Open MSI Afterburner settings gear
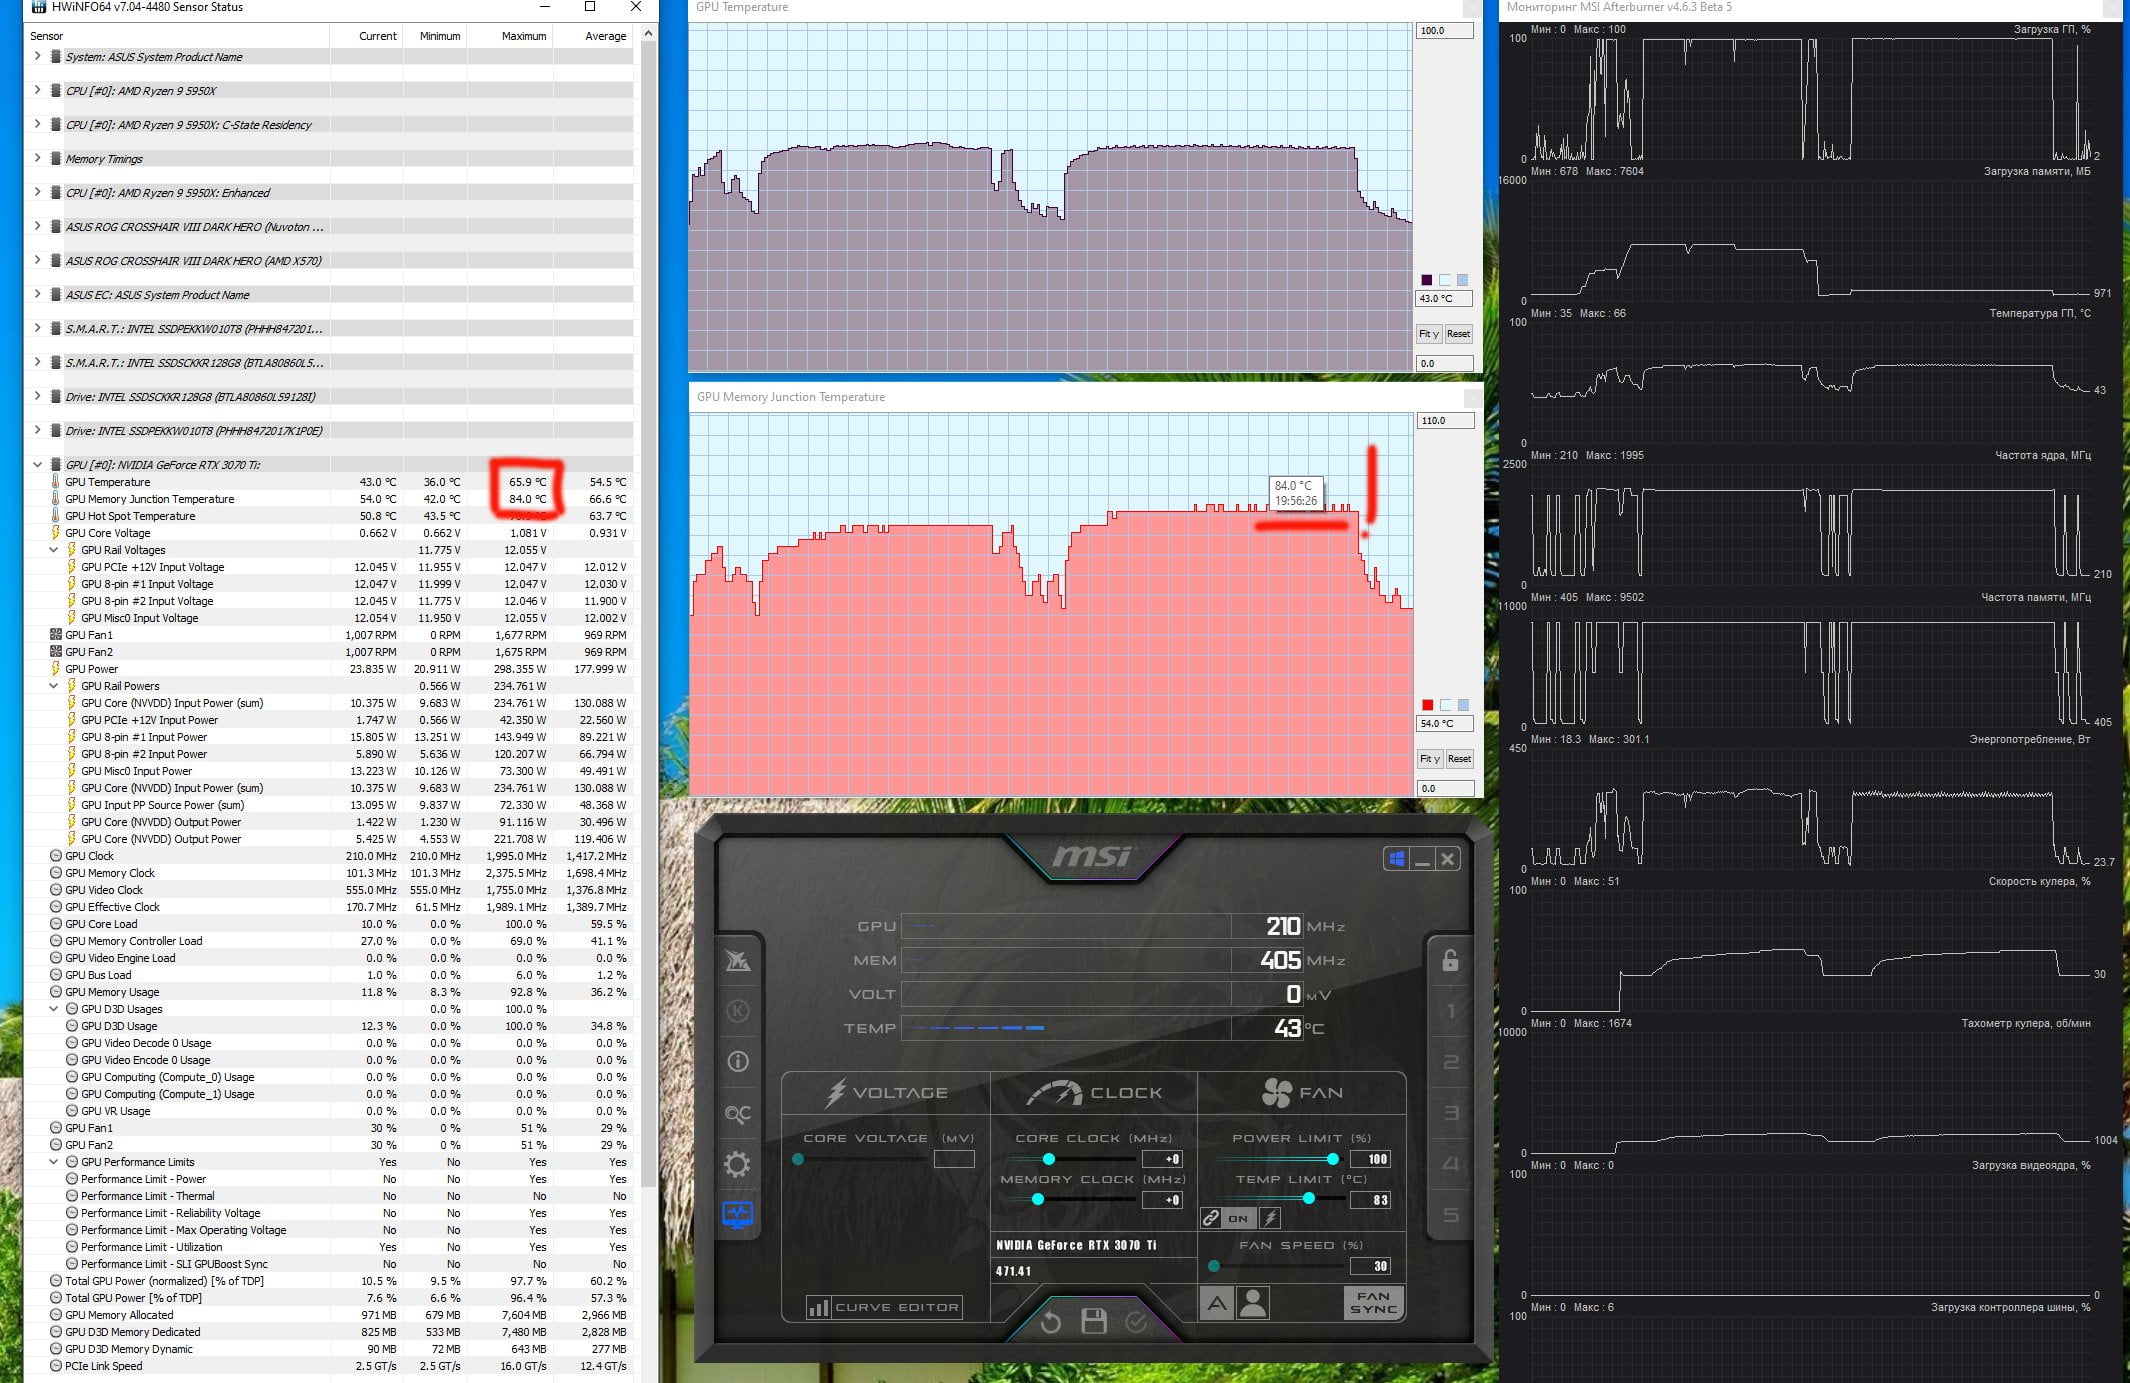 [x=737, y=1164]
